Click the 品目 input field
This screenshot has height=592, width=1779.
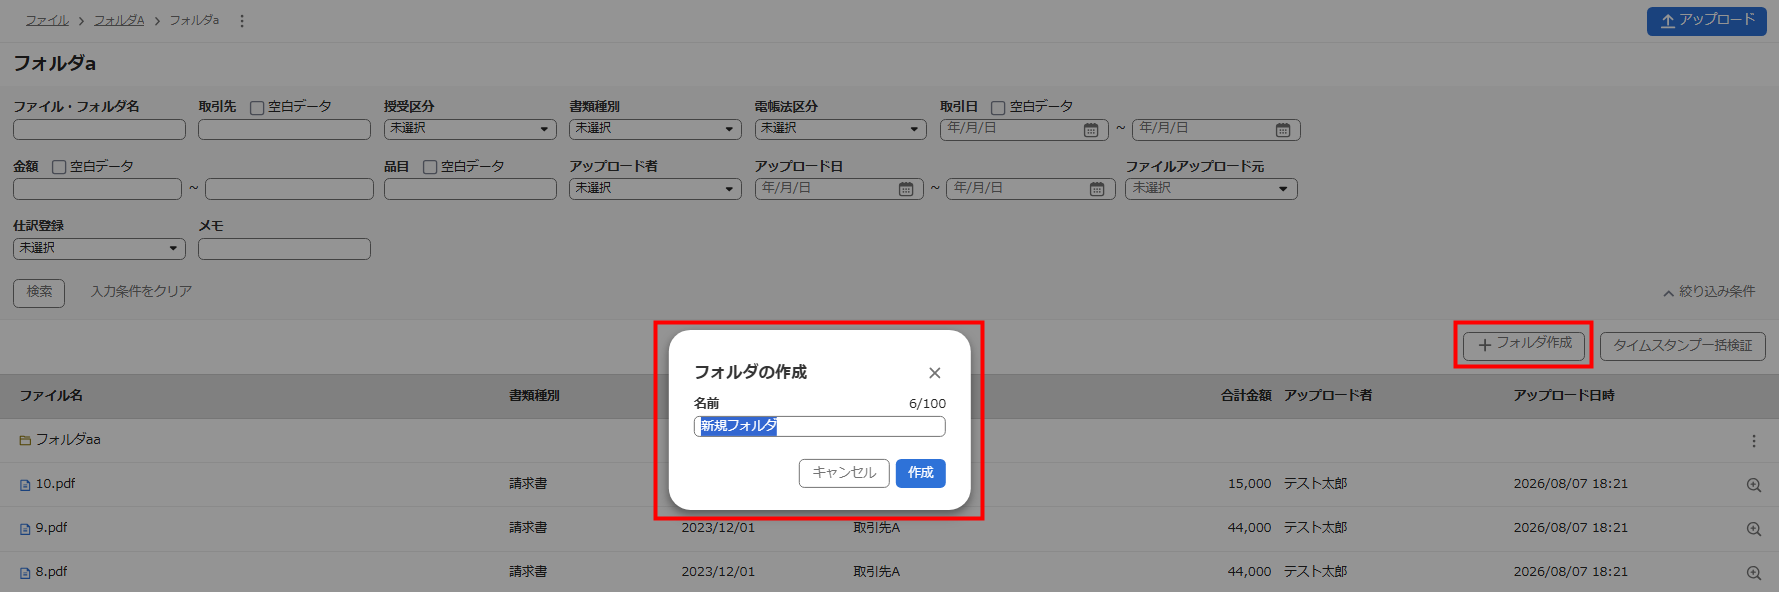(470, 189)
